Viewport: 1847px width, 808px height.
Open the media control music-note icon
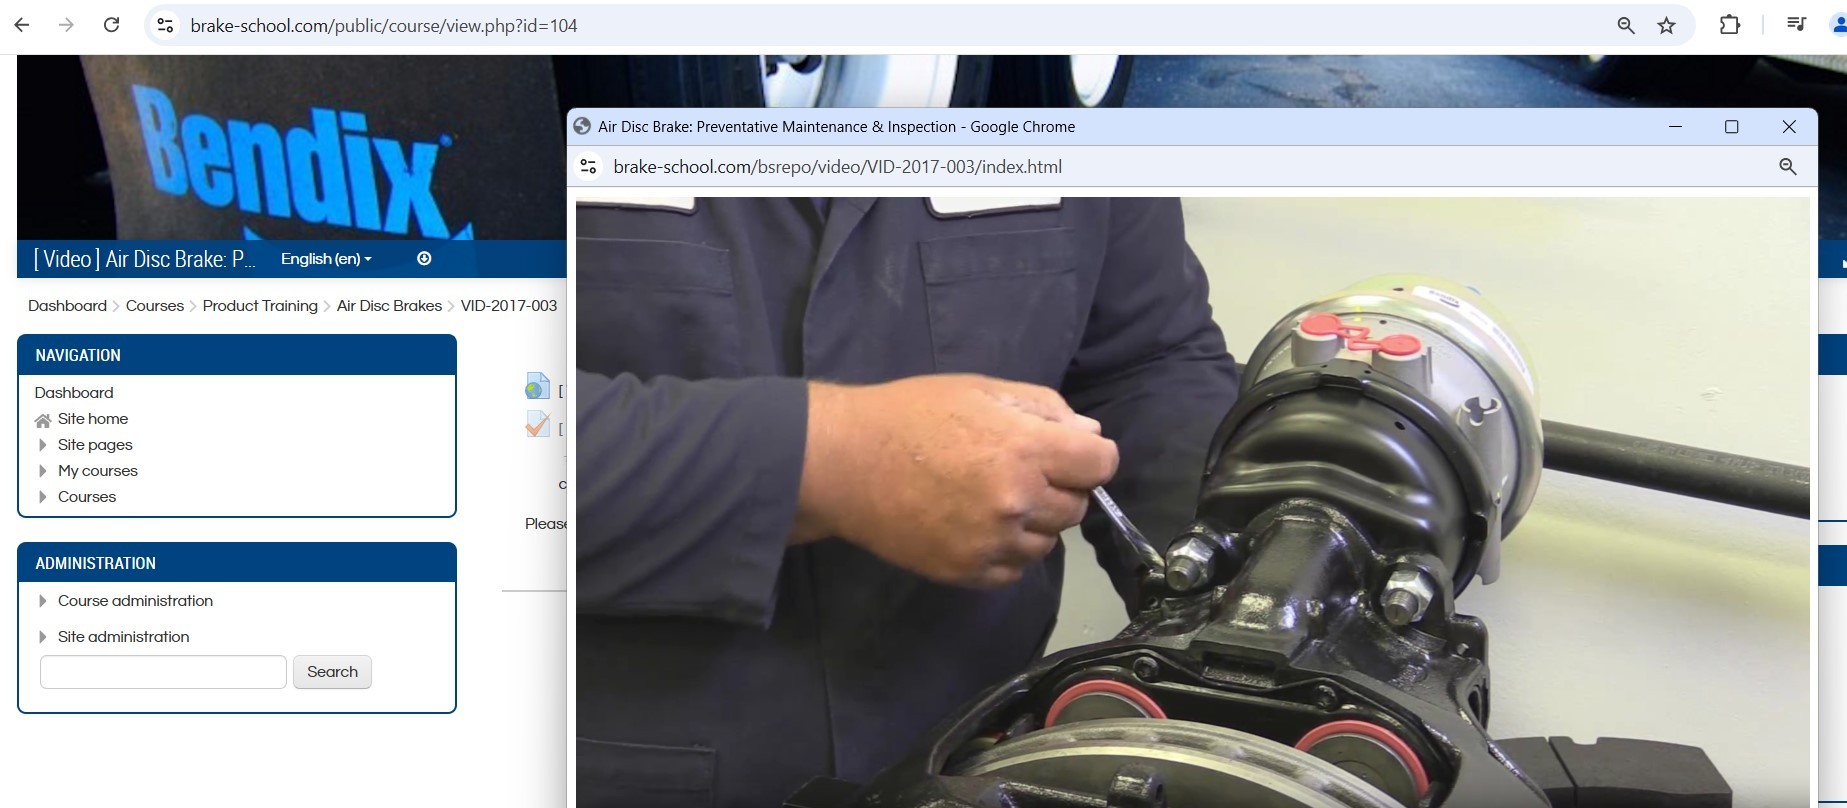[1796, 25]
